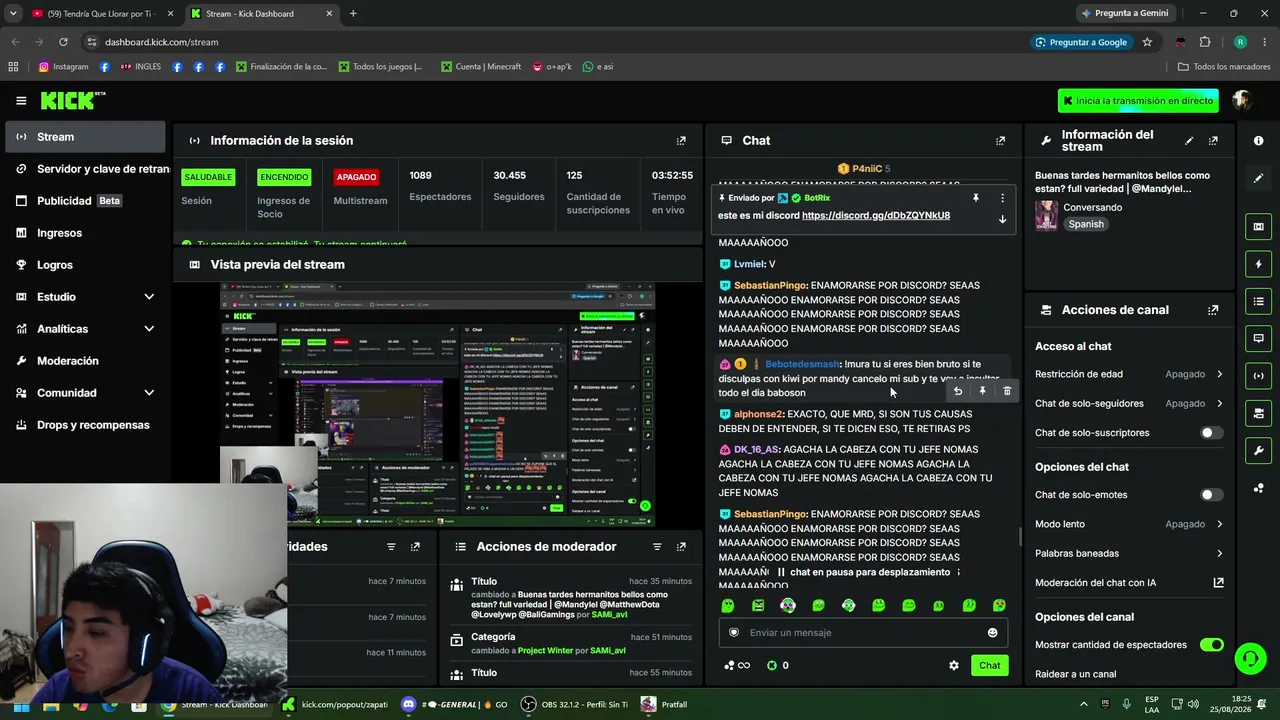Disable Mostrar cantidad de espectadores switch

[1211, 645]
